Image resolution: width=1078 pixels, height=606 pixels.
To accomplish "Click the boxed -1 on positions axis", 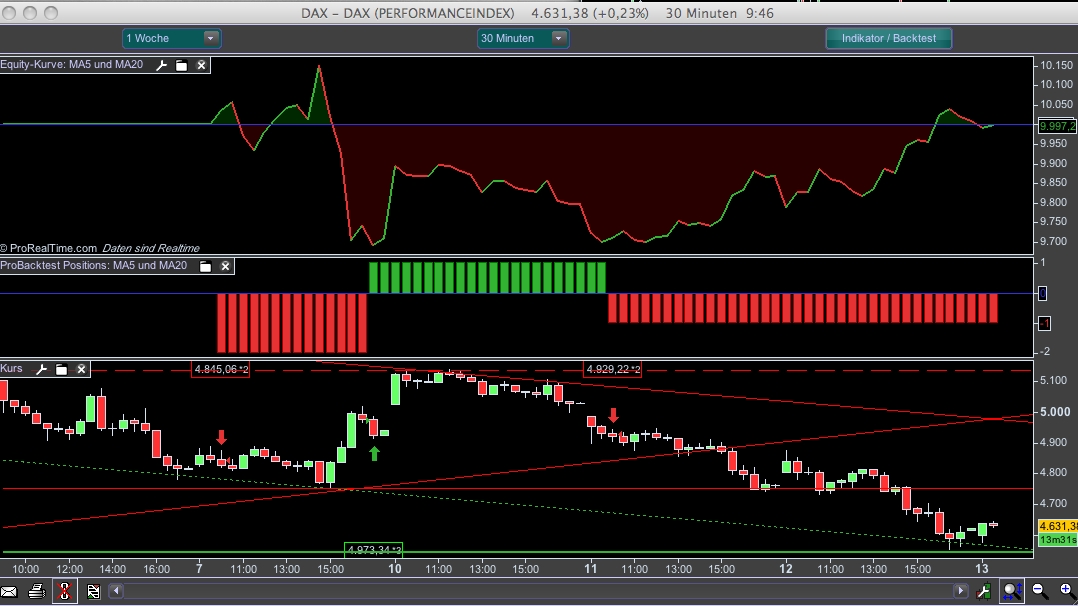I will [x=1044, y=323].
